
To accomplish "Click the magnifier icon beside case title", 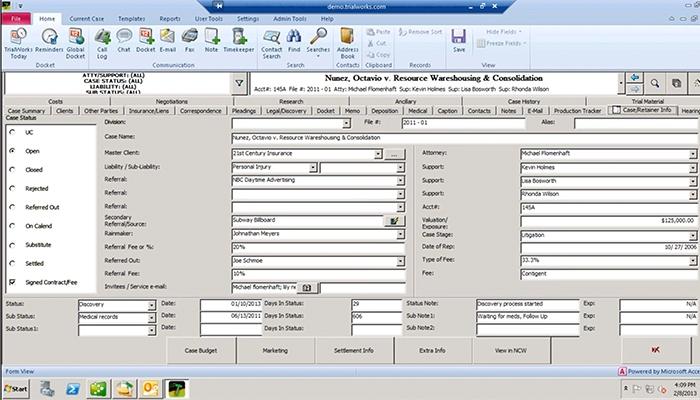I will [x=654, y=83].
